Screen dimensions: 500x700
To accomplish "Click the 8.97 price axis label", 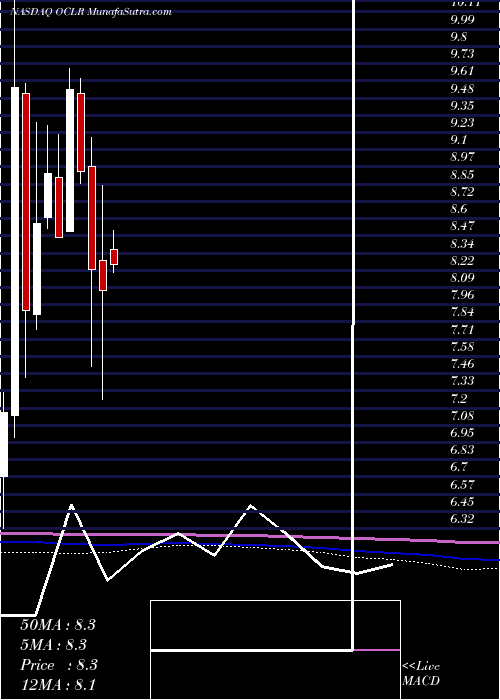I will click(x=462, y=157).
